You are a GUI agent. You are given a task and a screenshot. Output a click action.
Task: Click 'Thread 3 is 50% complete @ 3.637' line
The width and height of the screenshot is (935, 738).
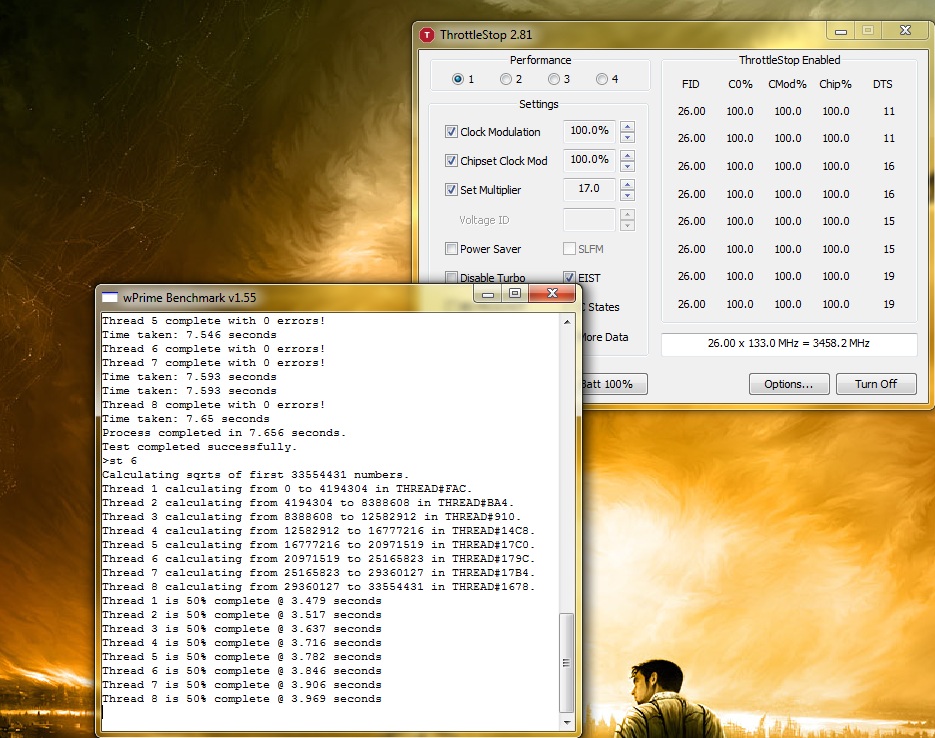(242, 629)
